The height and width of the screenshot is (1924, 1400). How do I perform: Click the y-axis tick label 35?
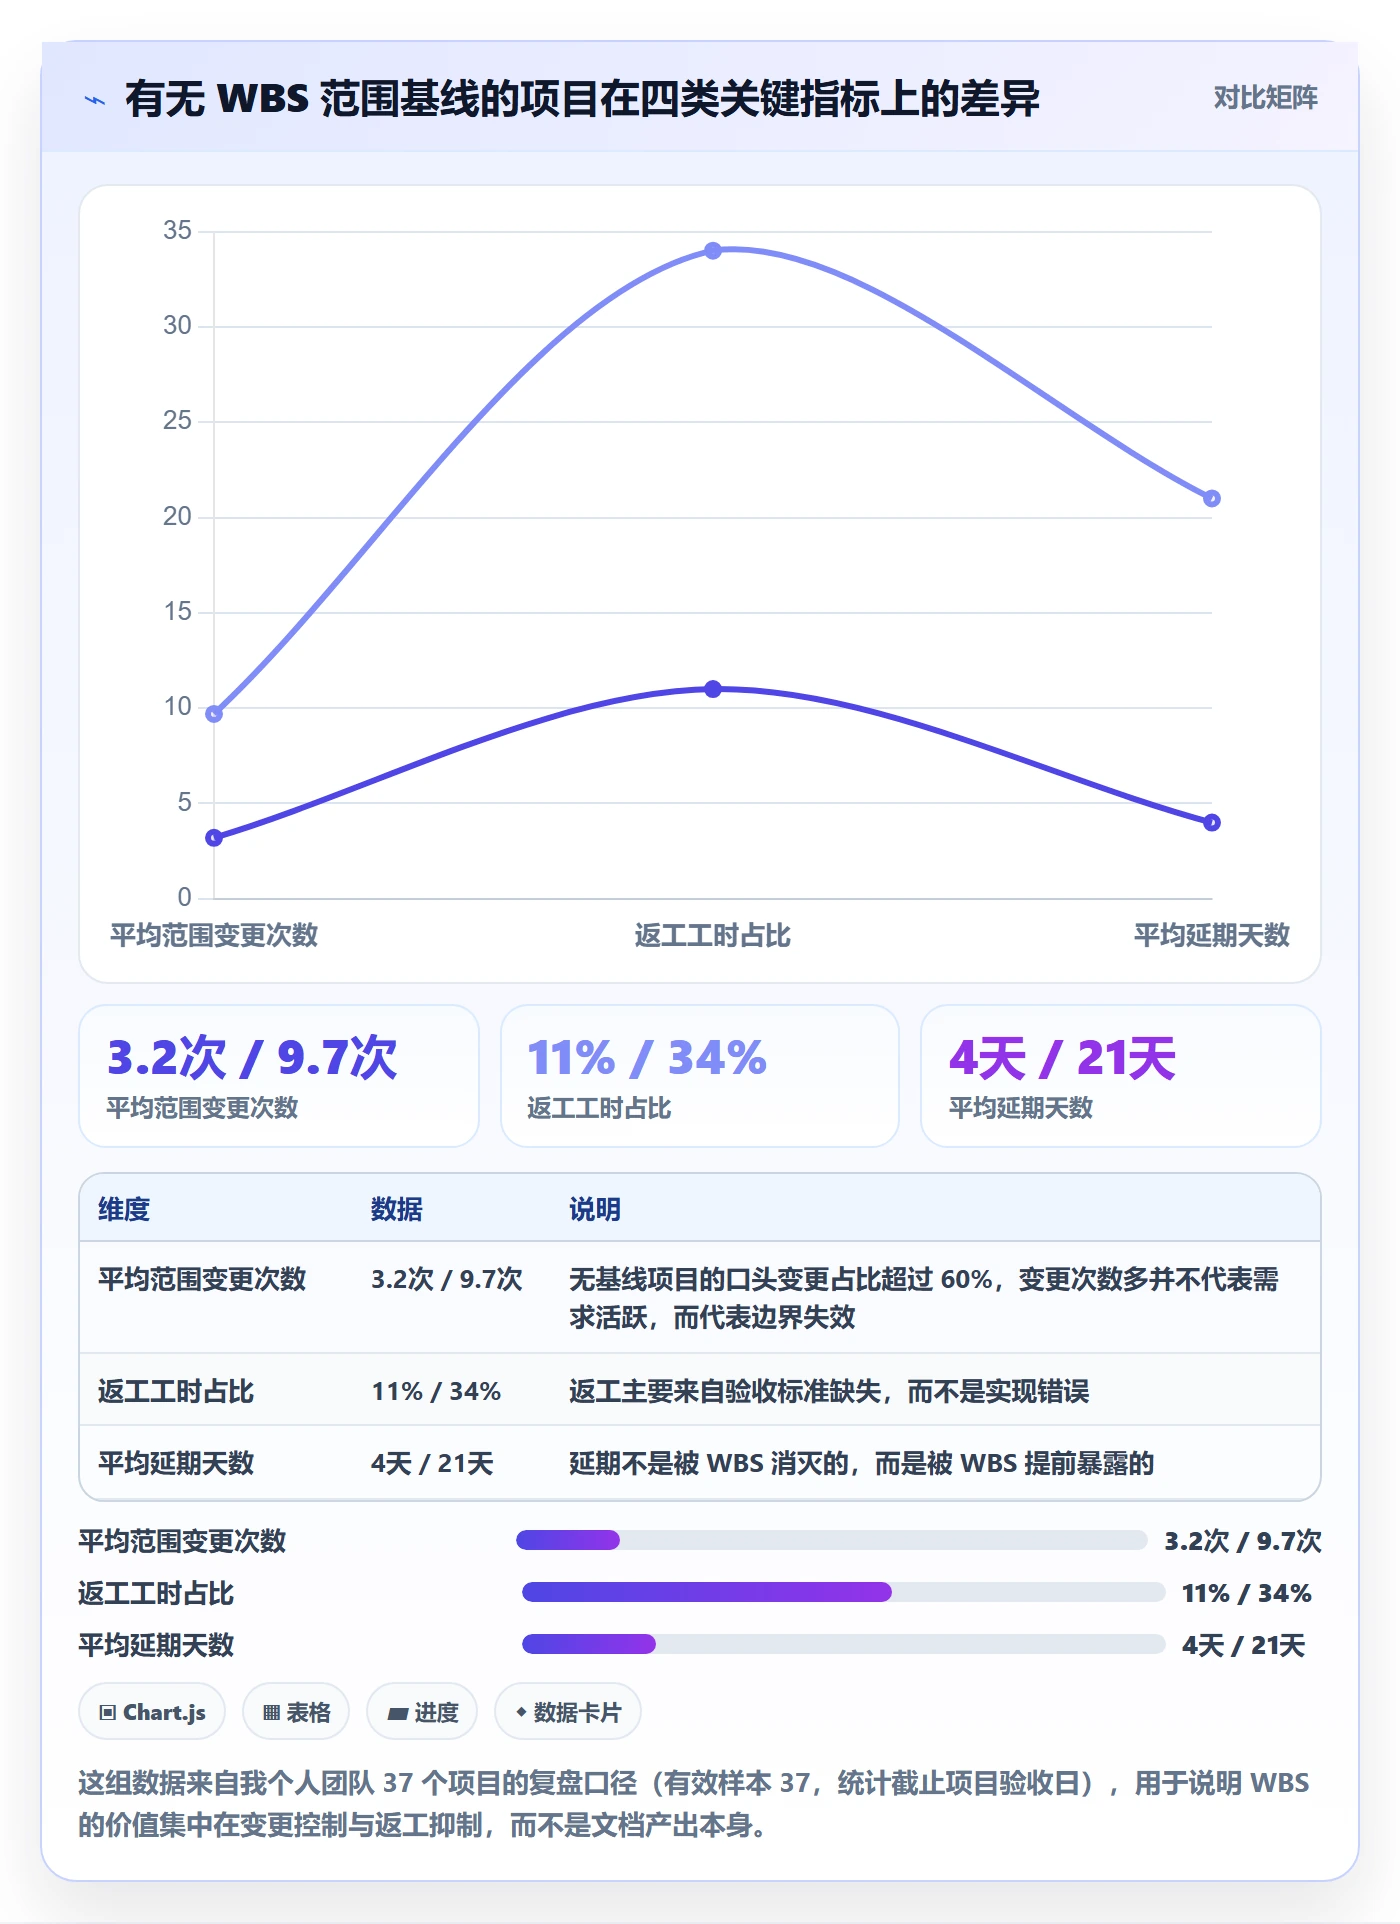[x=177, y=230]
